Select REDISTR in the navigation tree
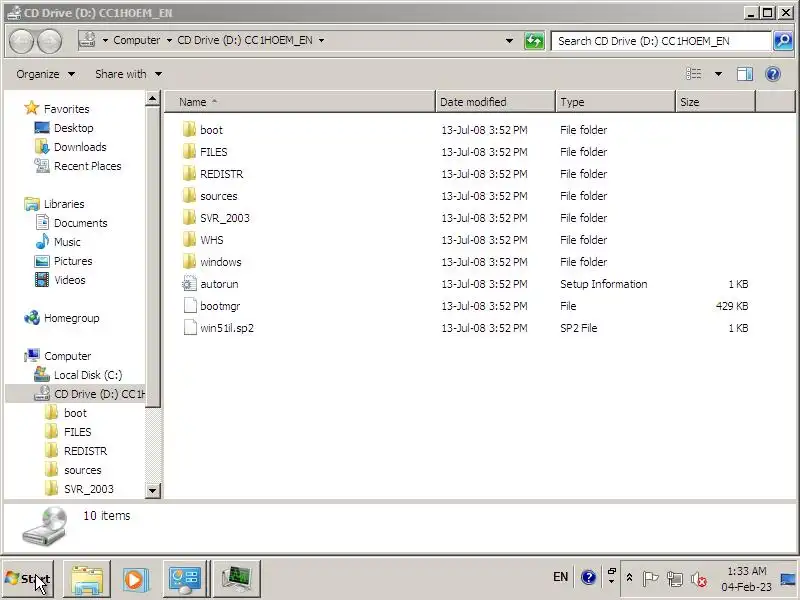Screen dimensions: 800x600 (x=85, y=451)
